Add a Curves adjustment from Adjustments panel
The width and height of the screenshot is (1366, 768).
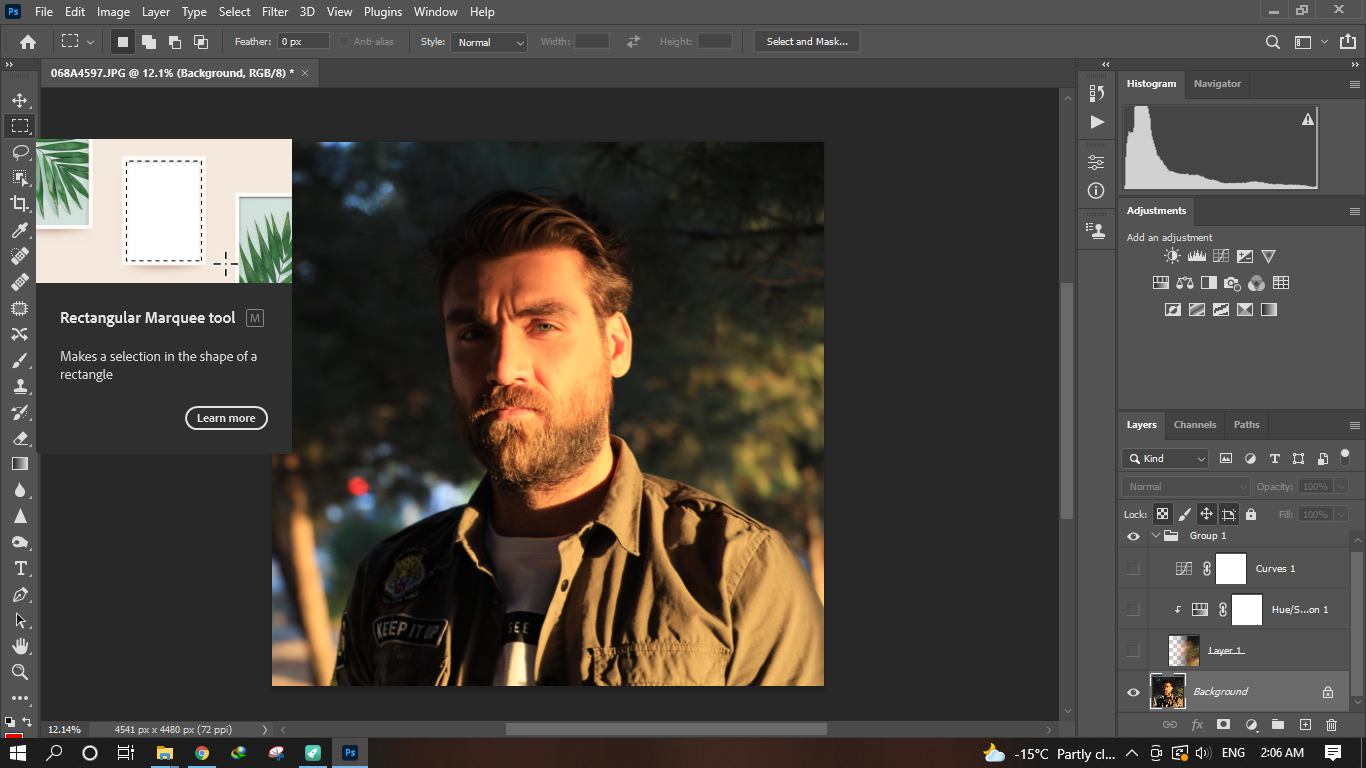pos(1220,256)
